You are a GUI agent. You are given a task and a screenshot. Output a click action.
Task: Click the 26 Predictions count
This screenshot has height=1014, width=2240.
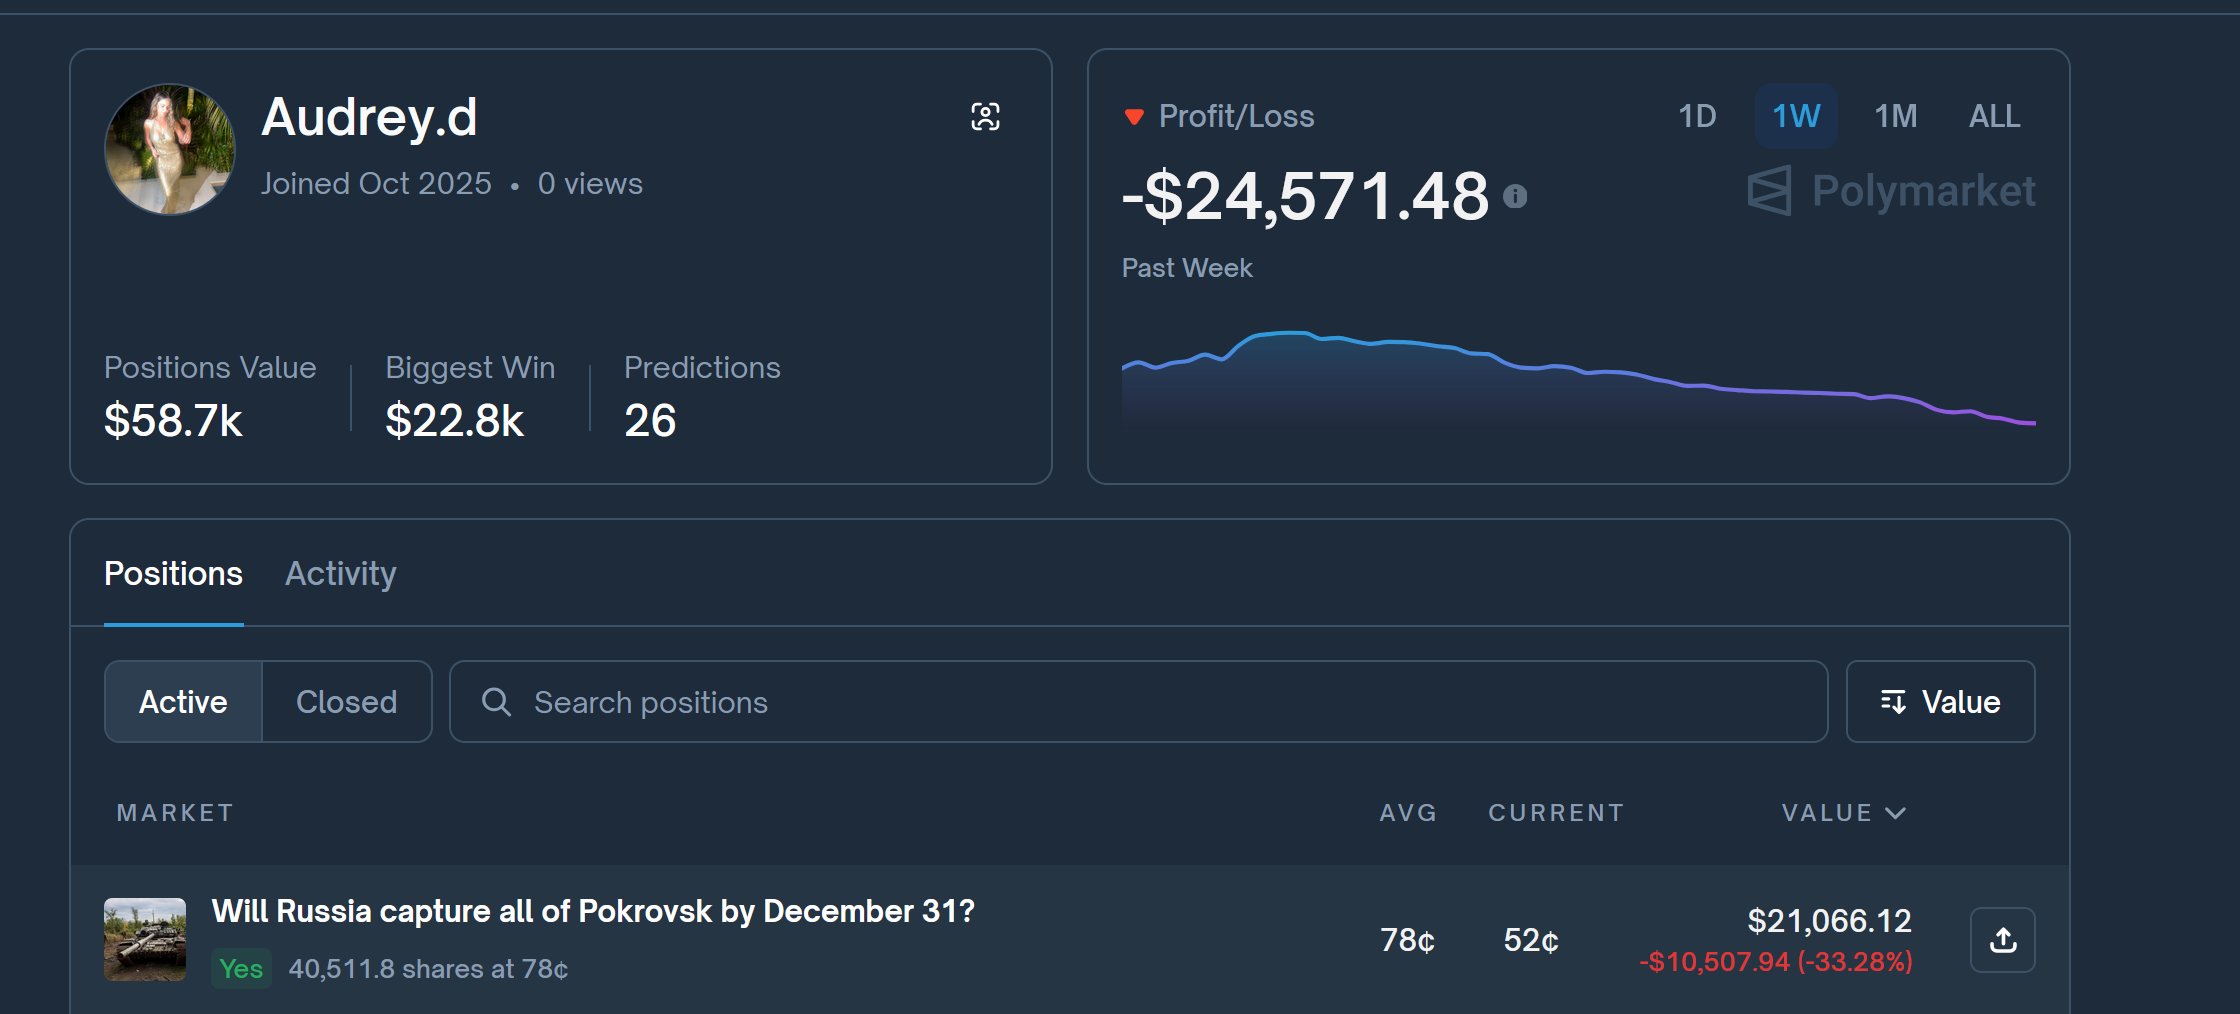pyautogui.click(x=650, y=421)
